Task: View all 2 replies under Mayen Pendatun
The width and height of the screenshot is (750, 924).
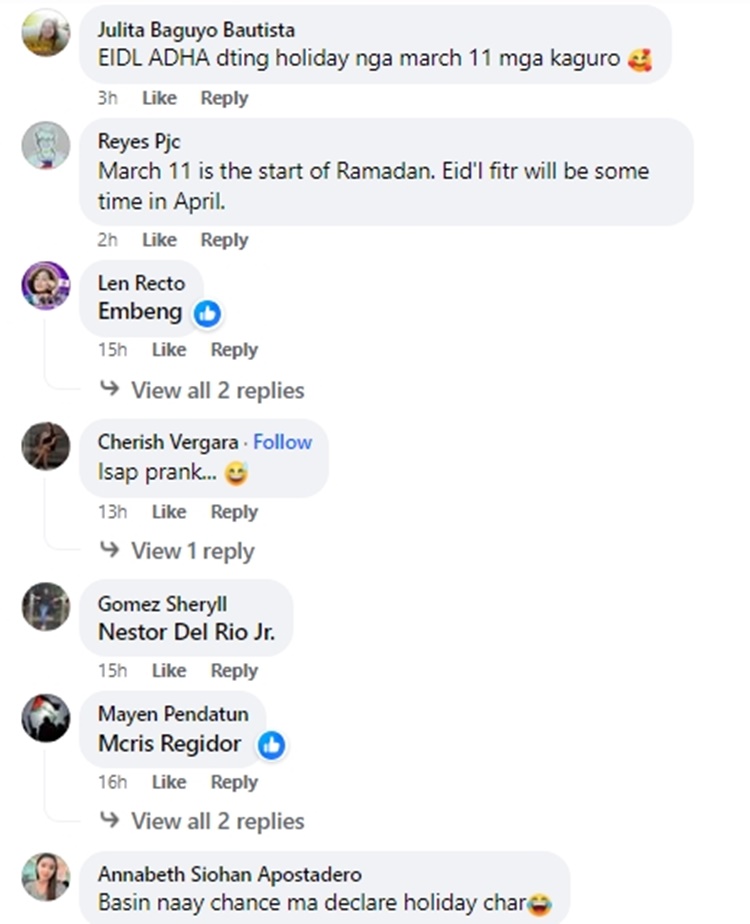Action: (x=217, y=821)
